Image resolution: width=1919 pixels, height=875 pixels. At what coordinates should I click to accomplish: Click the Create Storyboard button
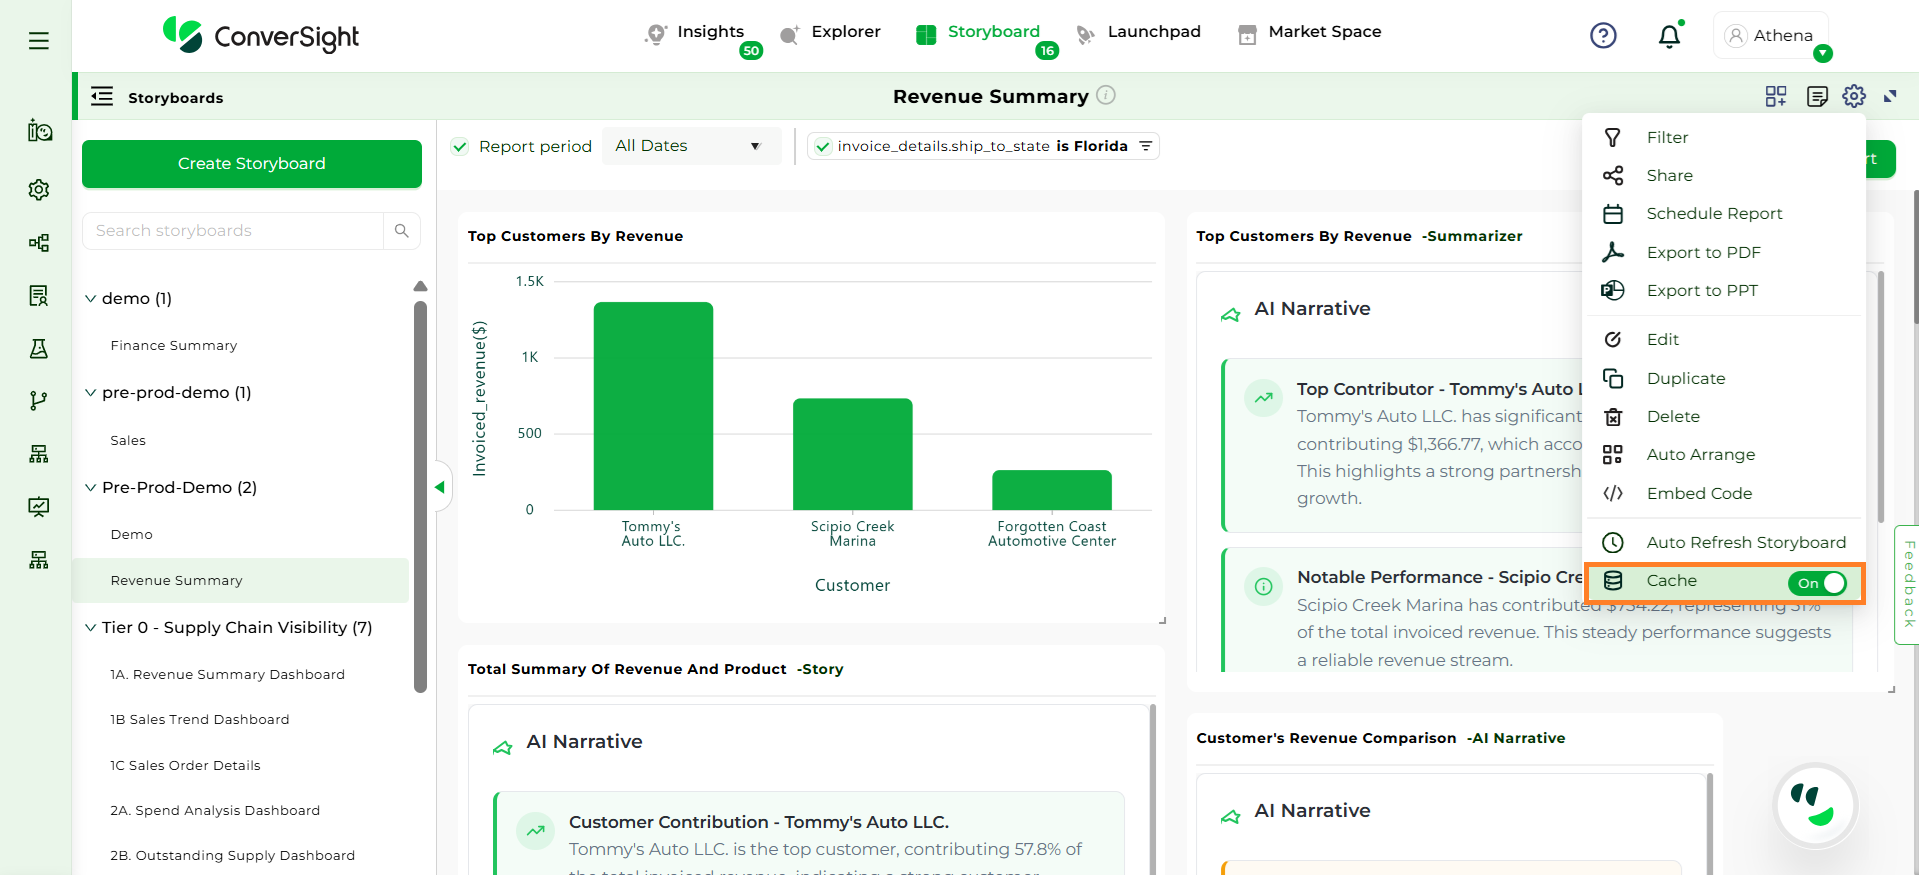[252, 164]
